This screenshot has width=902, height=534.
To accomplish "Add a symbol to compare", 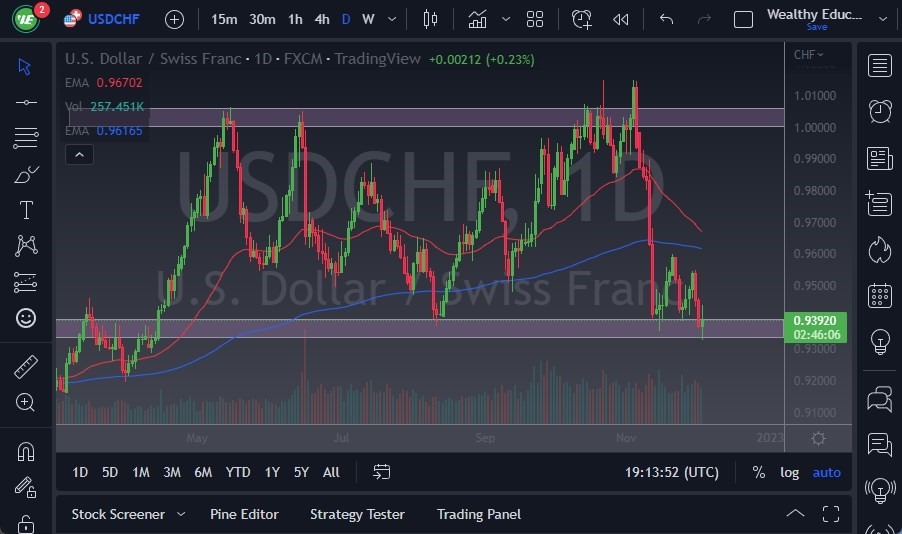I will [x=174, y=20].
